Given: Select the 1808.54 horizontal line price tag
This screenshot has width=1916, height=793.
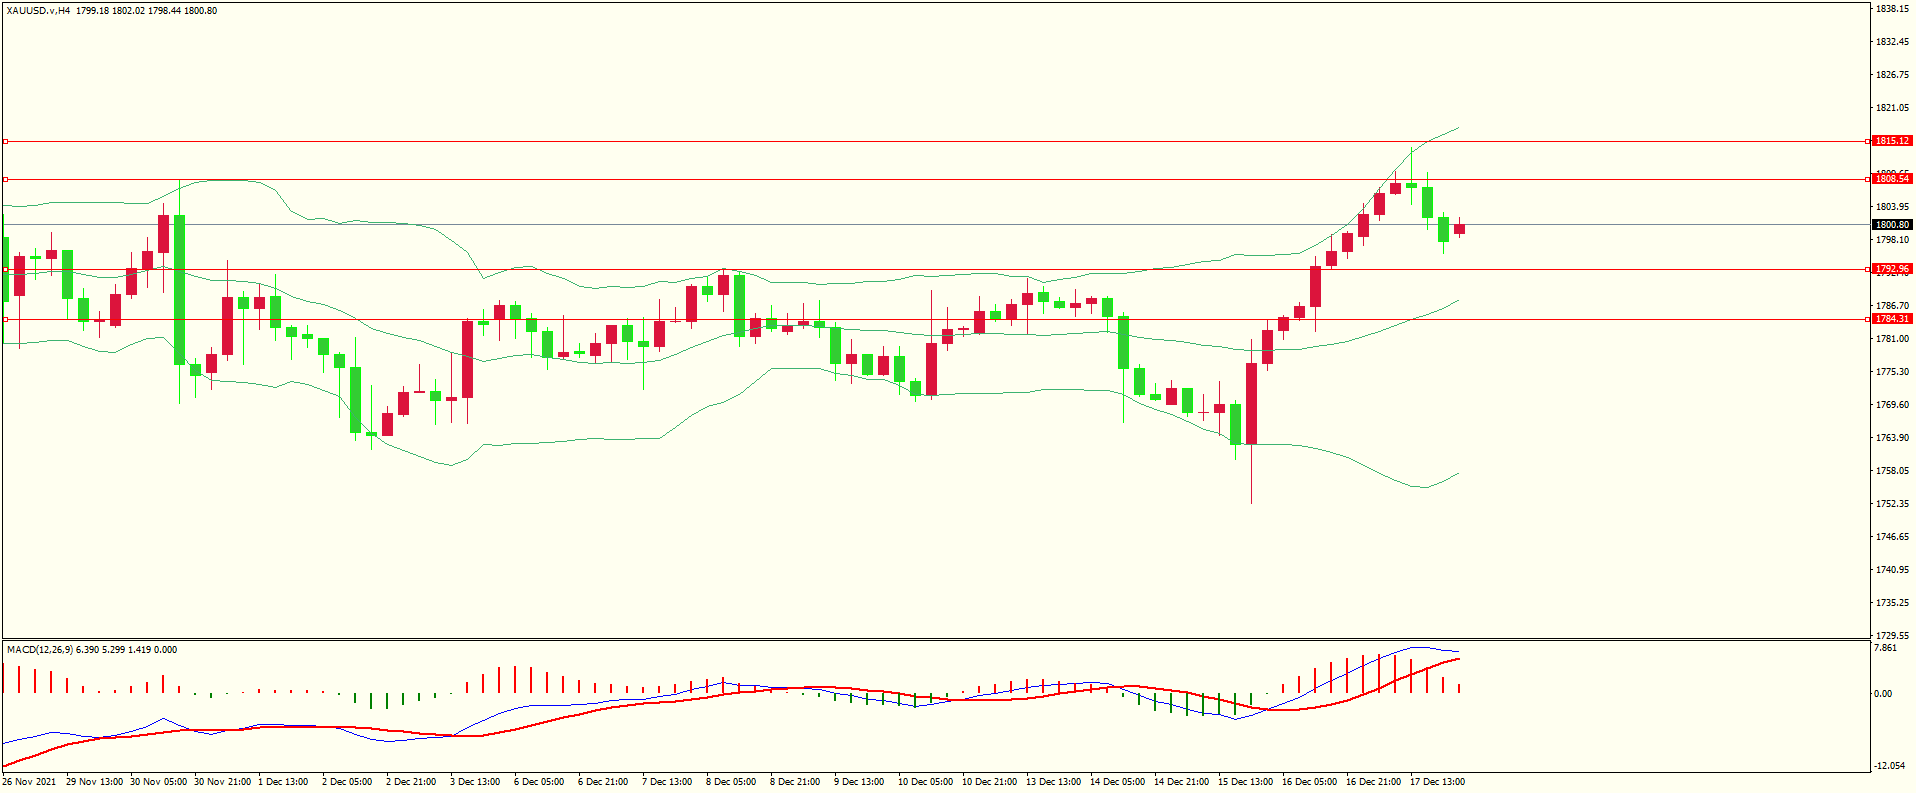Looking at the screenshot, I should (1892, 179).
